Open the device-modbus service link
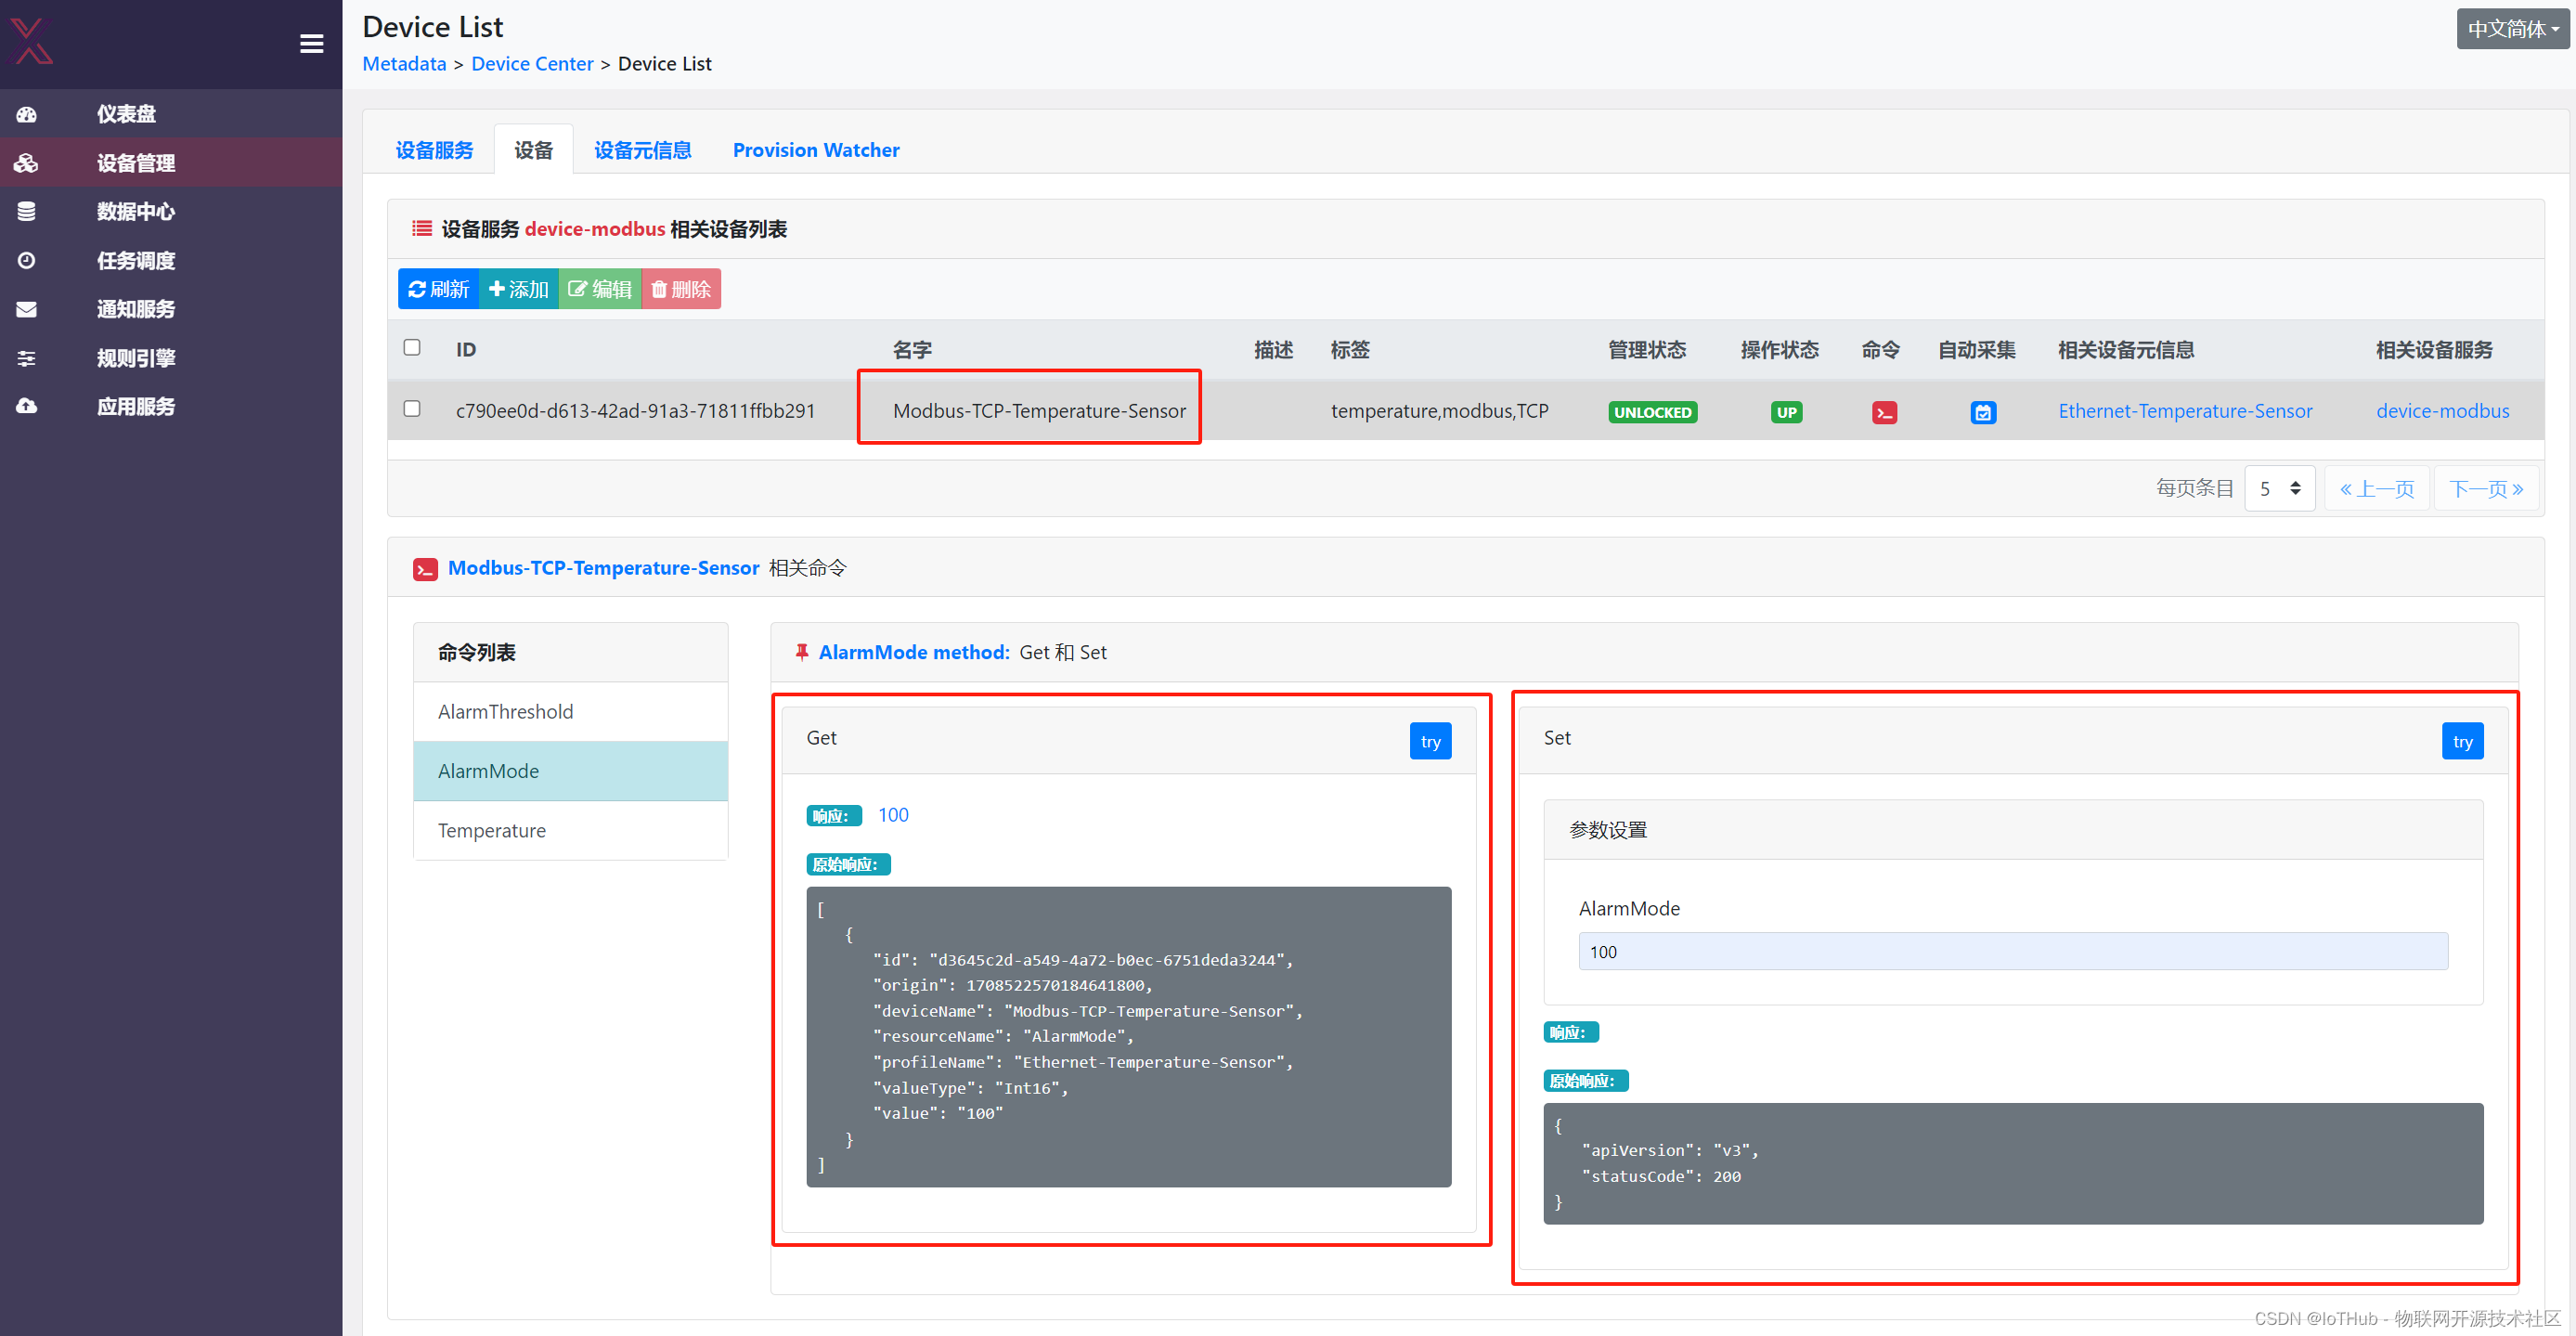The width and height of the screenshot is (2576, 1336). point(2442,411)
